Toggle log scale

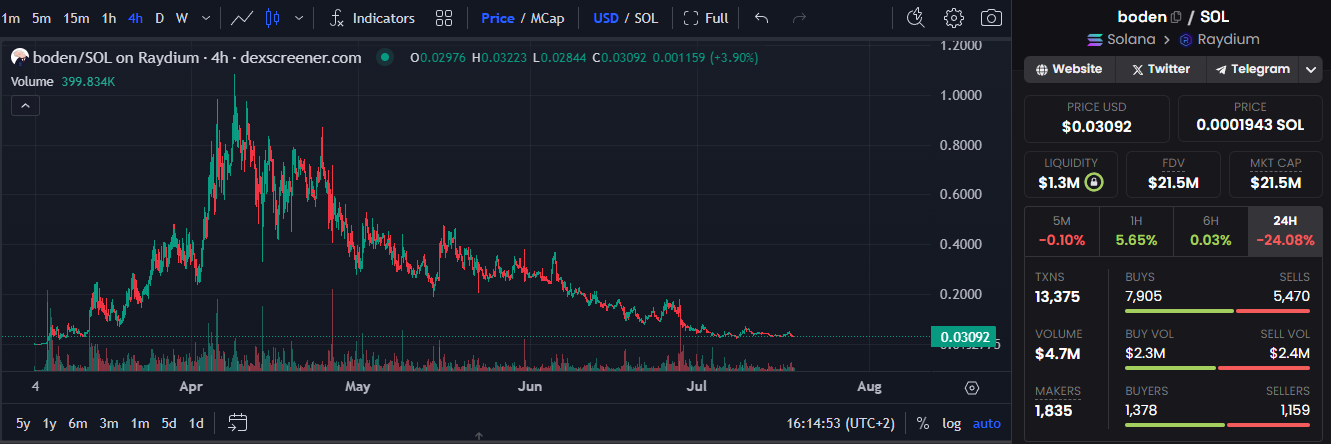(x=951, y=423)
